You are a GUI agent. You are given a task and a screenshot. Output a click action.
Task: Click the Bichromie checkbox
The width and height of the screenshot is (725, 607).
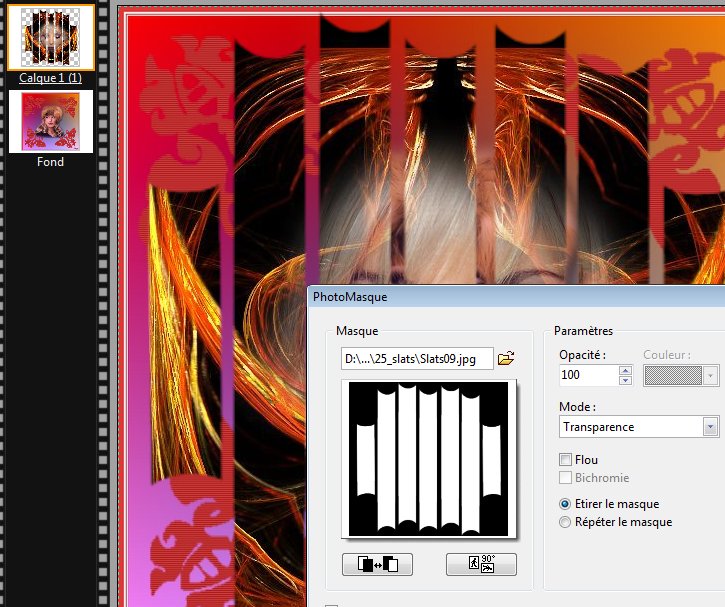click(x=566, y=478)
